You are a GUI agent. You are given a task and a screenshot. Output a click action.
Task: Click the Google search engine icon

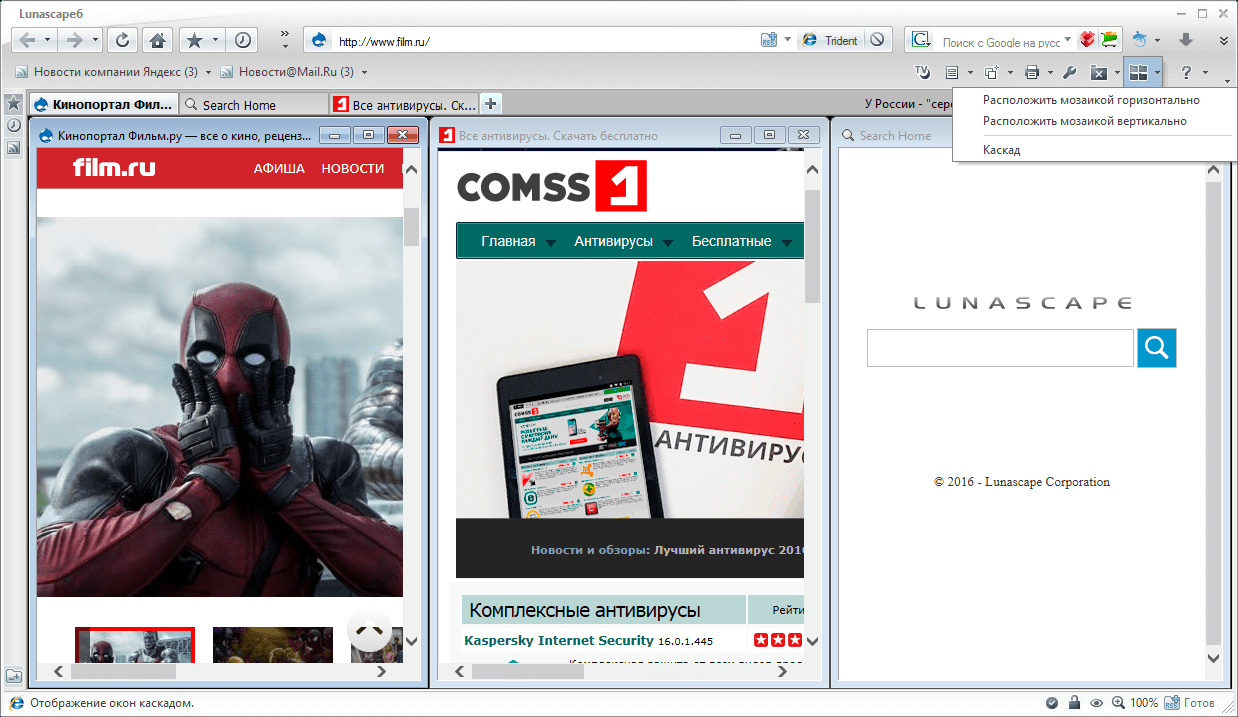(x=923, y=40)
